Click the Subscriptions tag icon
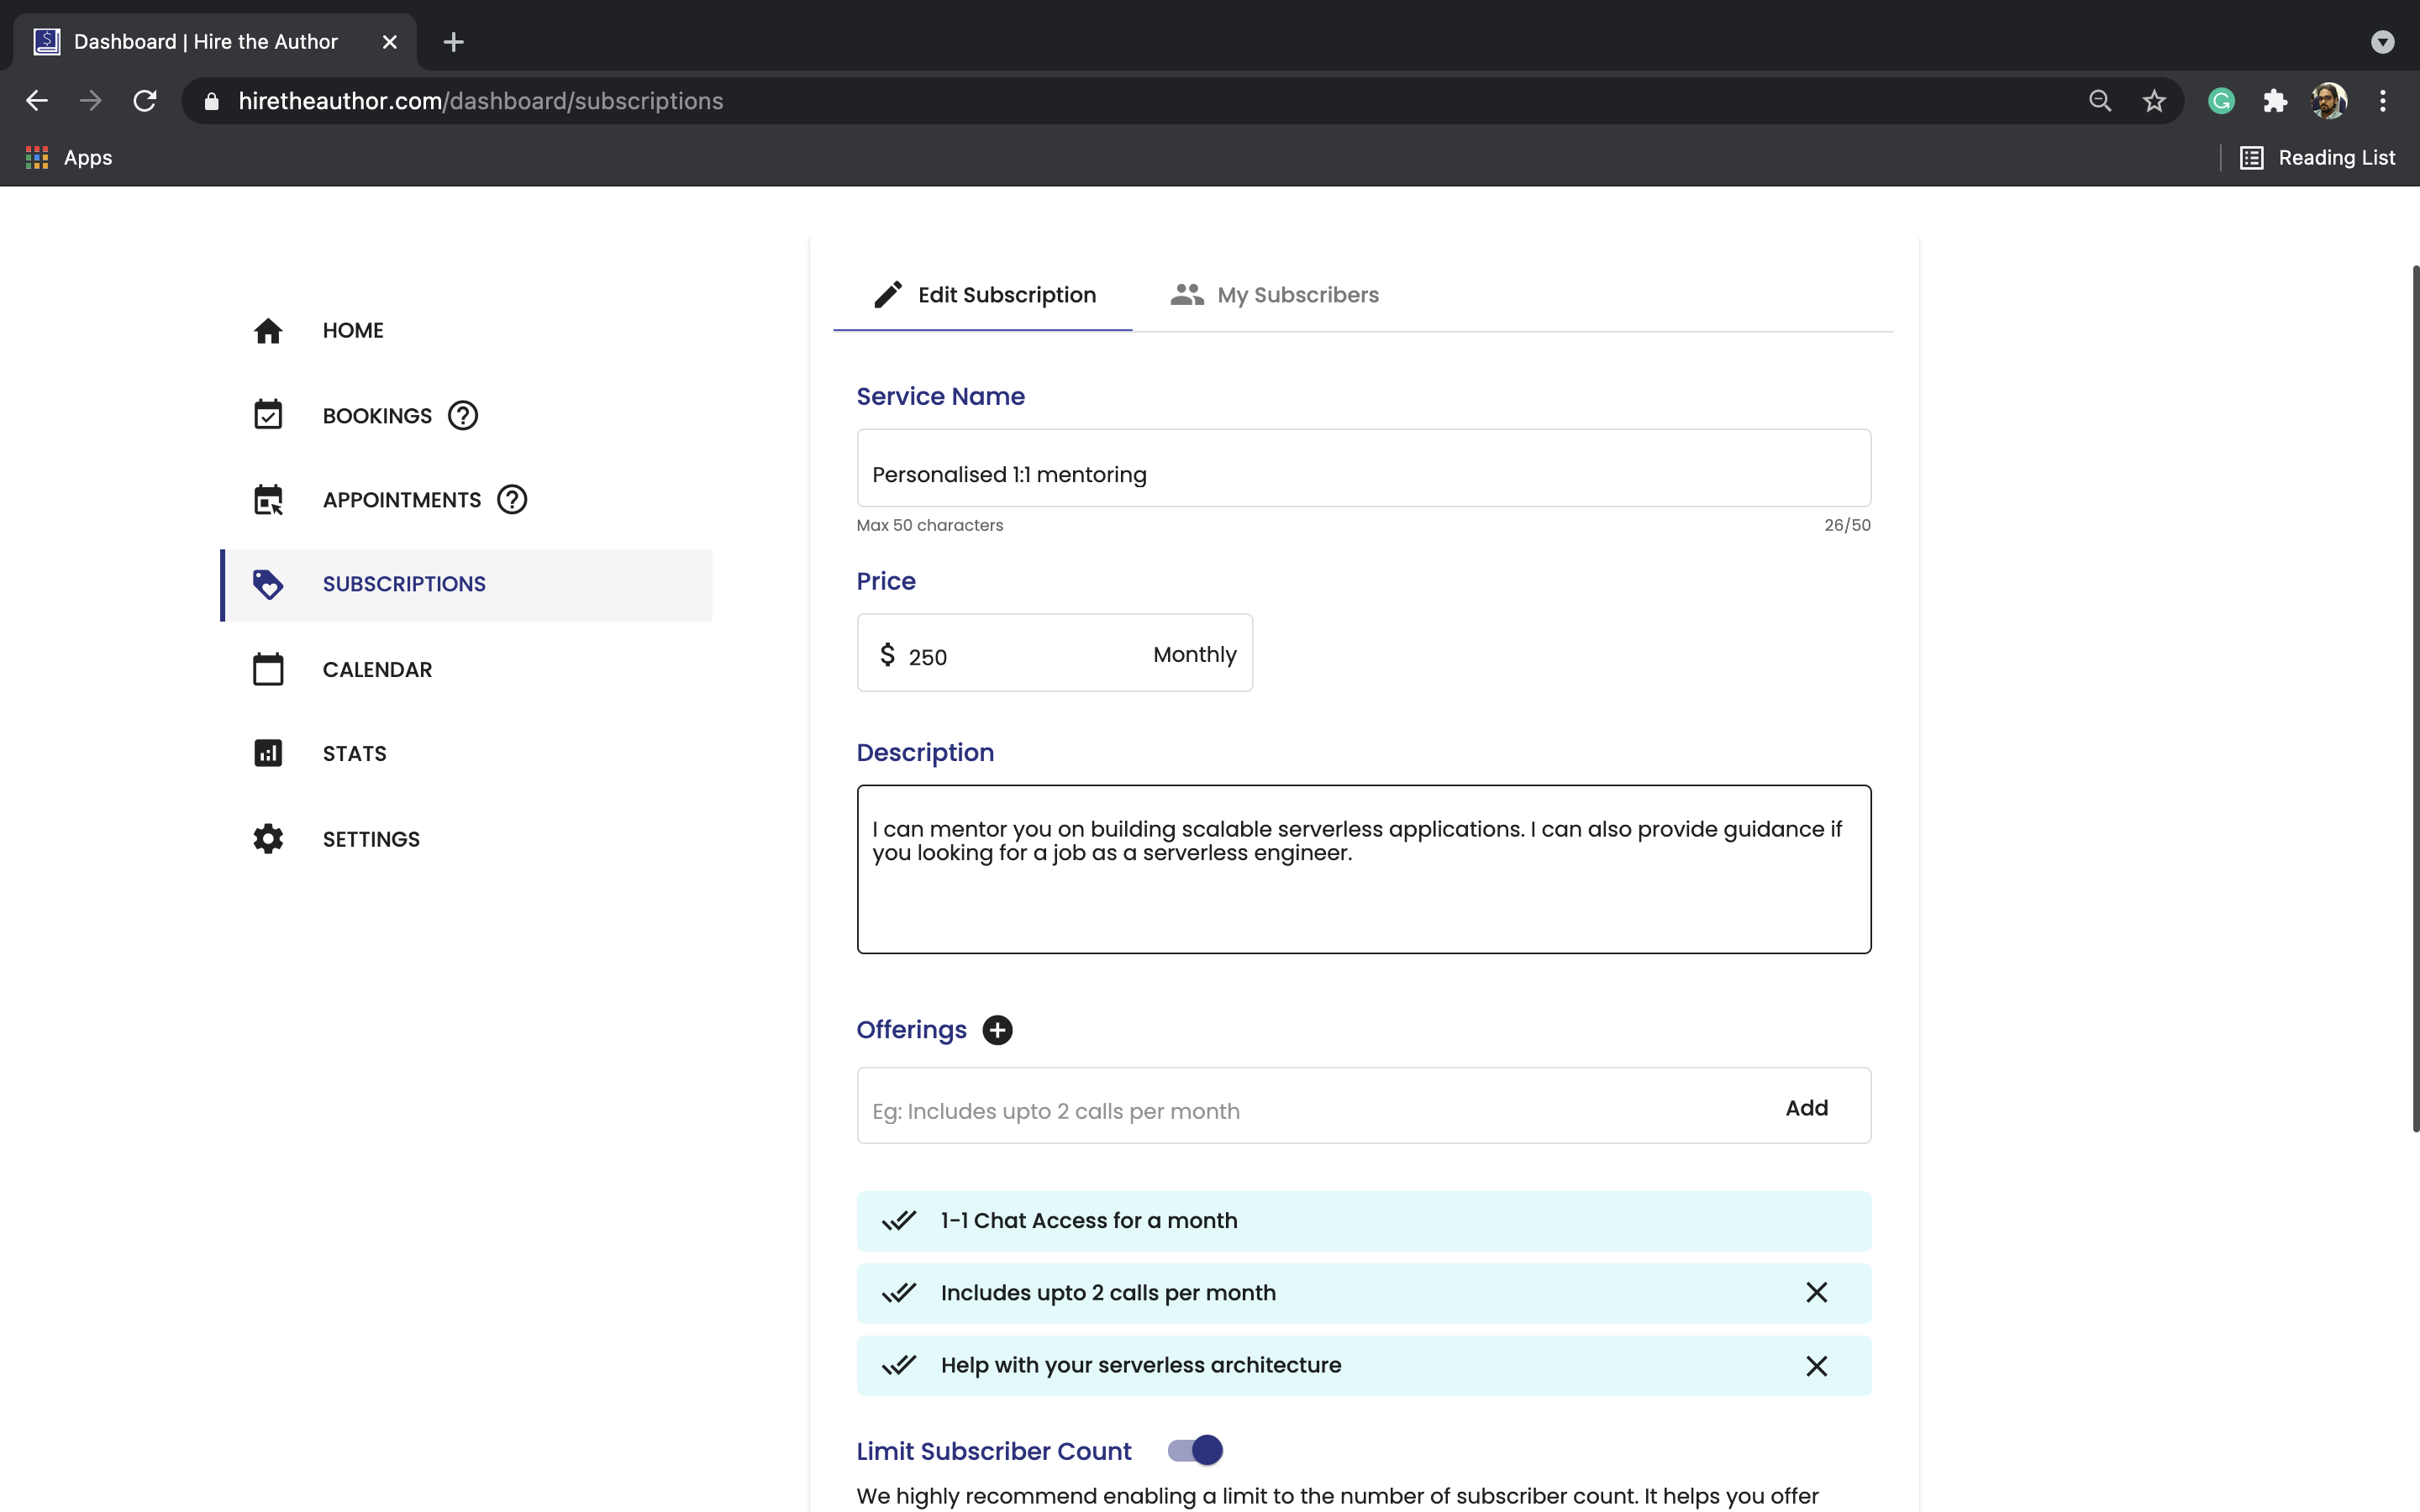2420x1512 pixels. coord(268,584)
